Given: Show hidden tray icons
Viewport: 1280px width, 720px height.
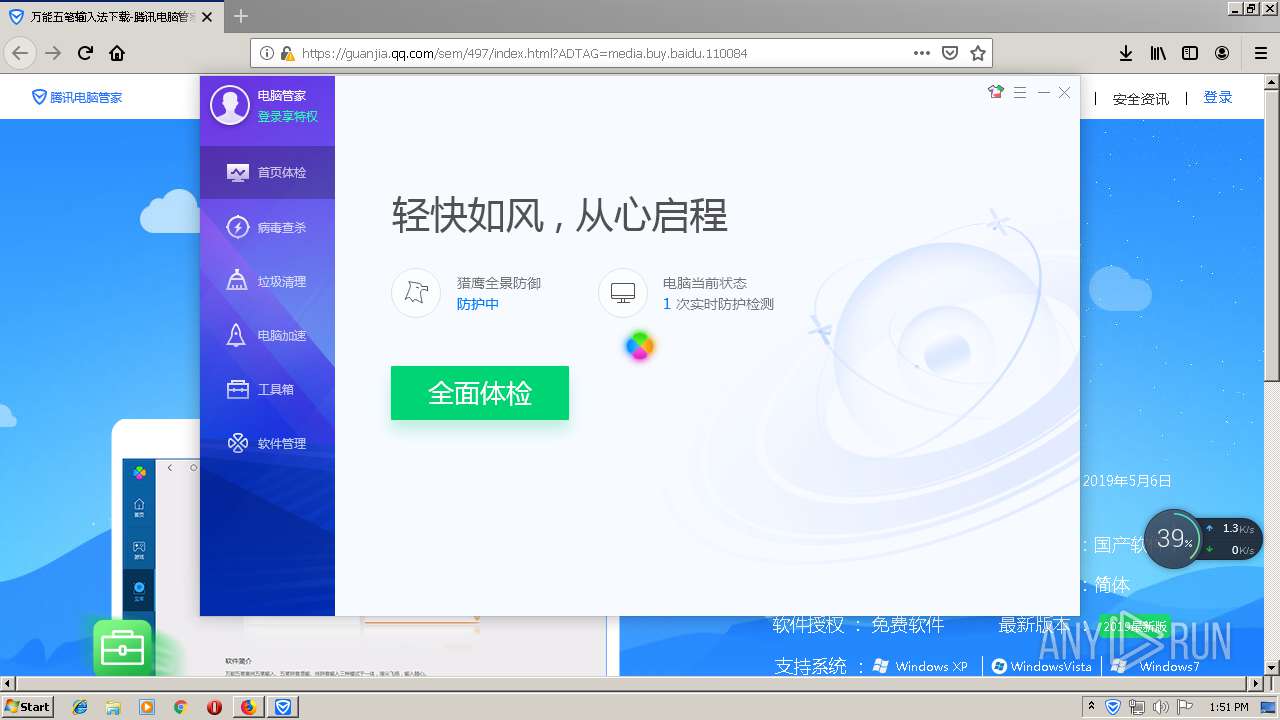Looking at the screenshot, I should [x=1091, y=707].
